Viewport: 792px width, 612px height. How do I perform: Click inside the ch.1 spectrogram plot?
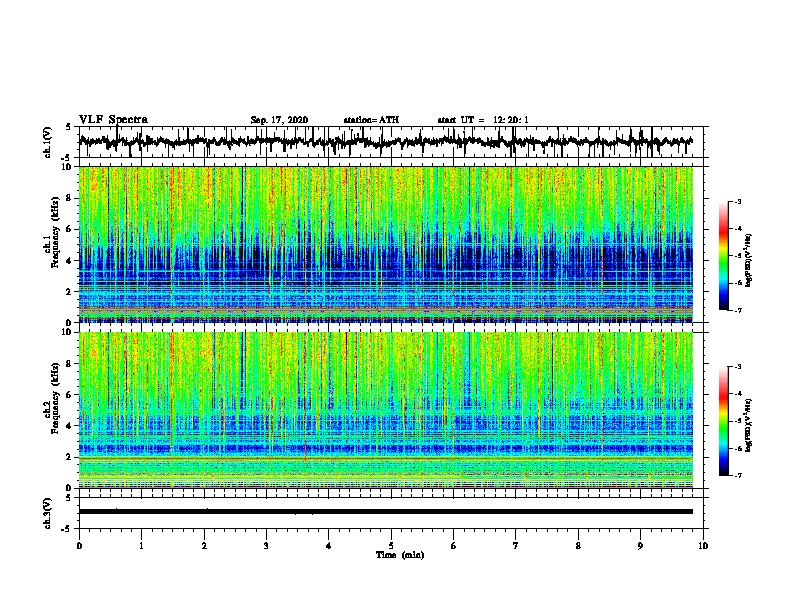tap(386, 244)
